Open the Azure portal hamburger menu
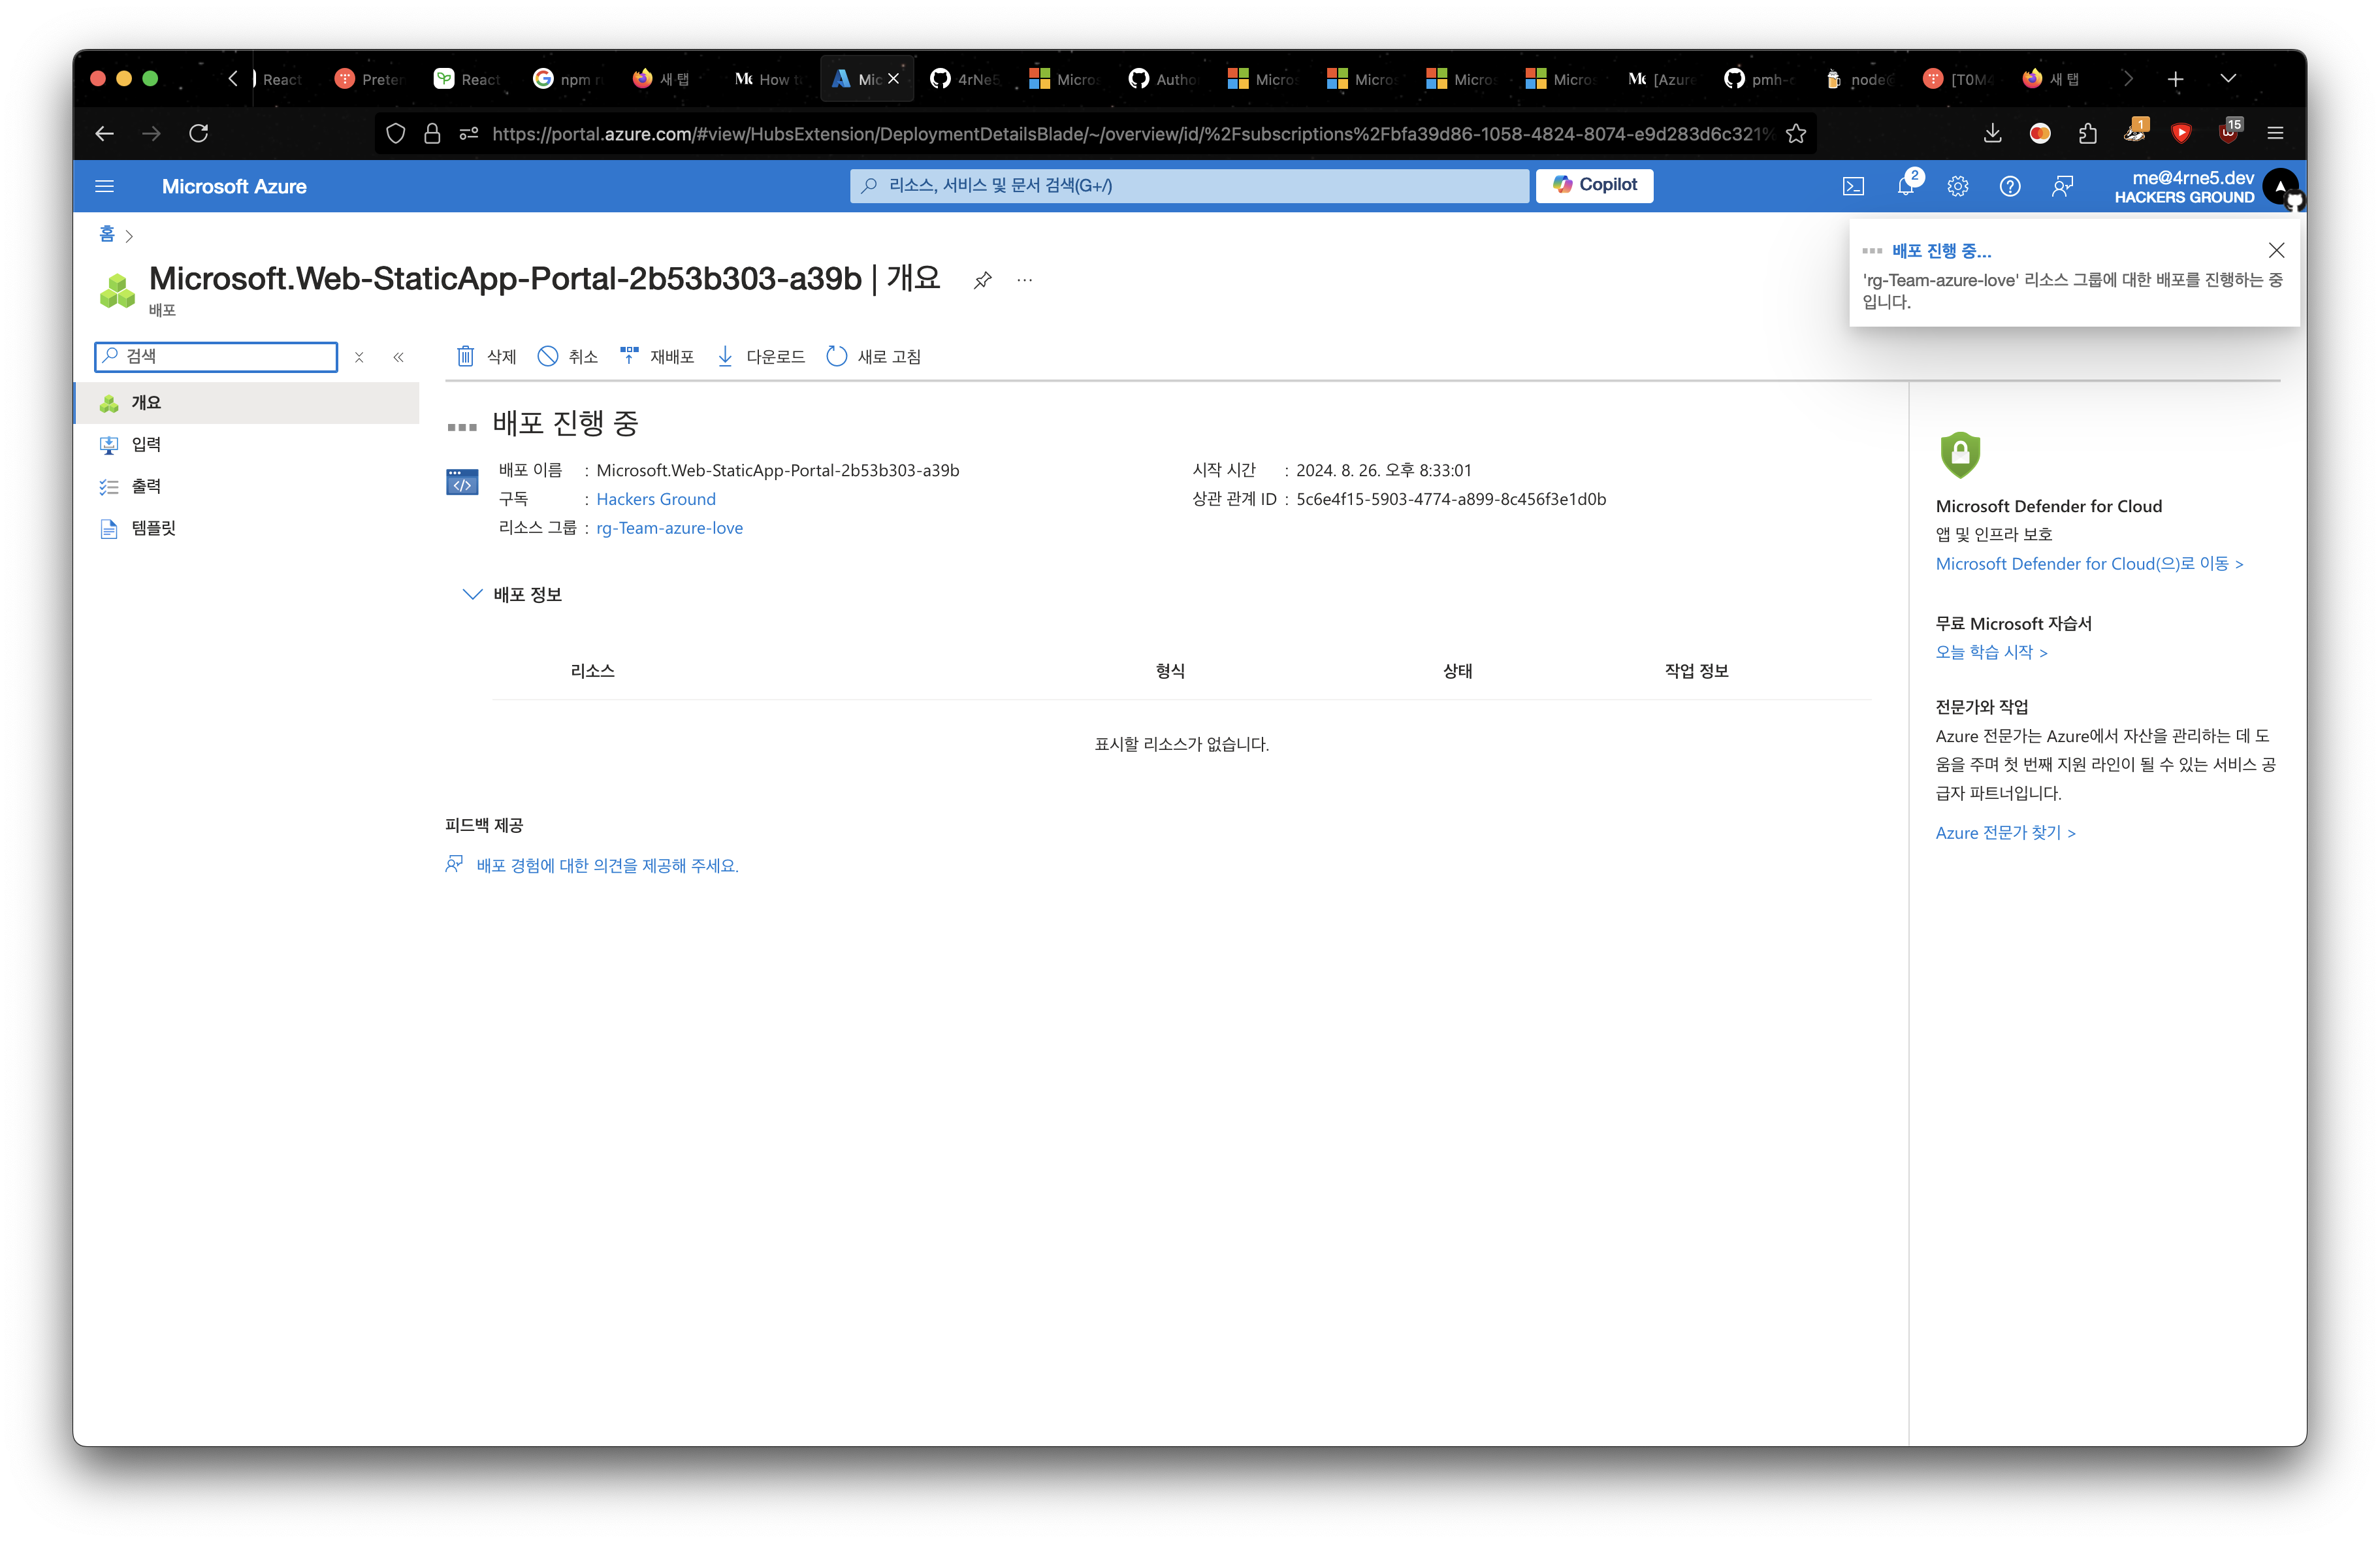Image resolution: width=2380 pixels, height=1543 pixels. (x=104, y=186)
